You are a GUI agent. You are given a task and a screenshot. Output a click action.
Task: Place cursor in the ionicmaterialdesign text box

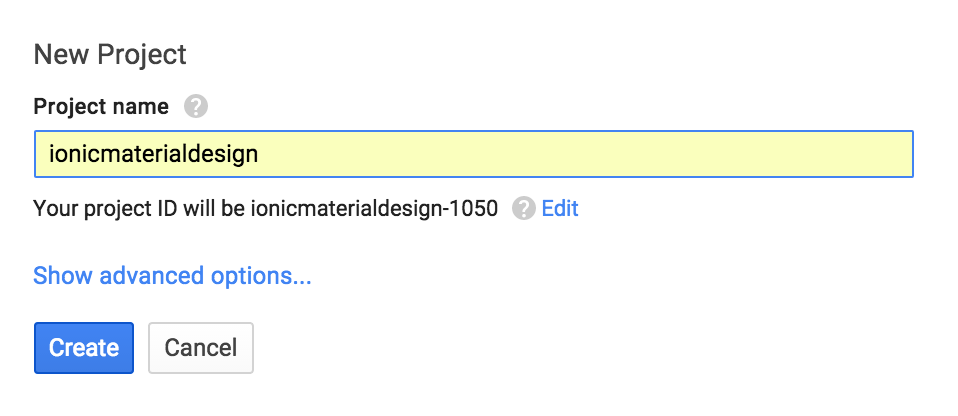tap(473, 154)
